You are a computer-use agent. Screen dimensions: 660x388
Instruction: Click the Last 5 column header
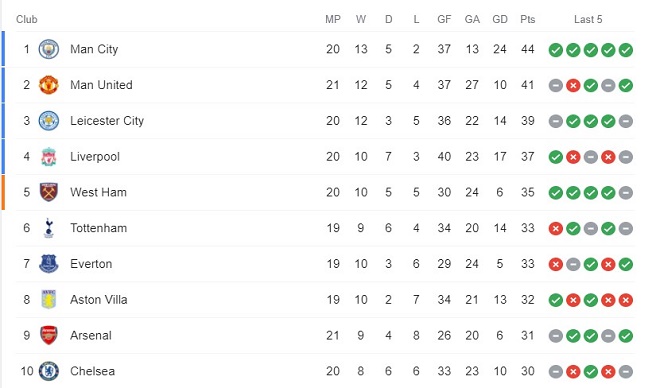(x=588, y=19)
